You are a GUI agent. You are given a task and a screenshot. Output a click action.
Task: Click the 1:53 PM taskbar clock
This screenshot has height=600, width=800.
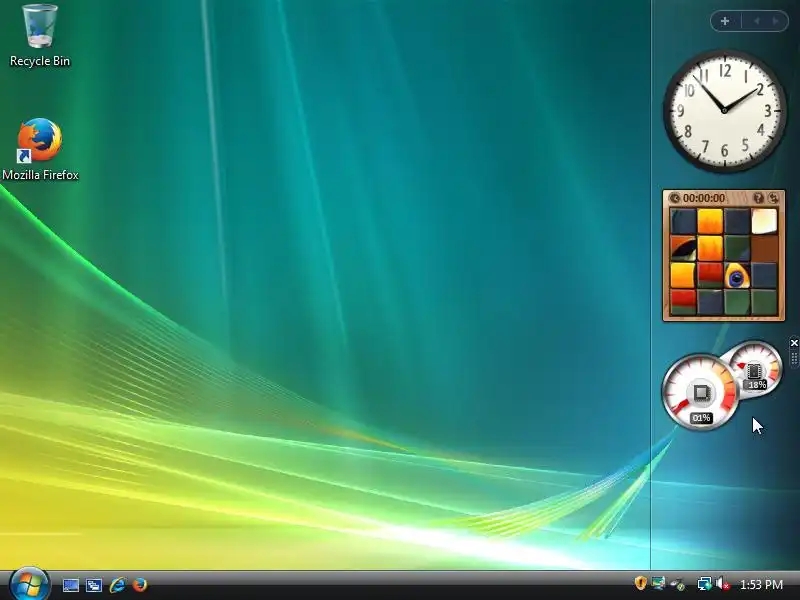click(x=761, y=584)
